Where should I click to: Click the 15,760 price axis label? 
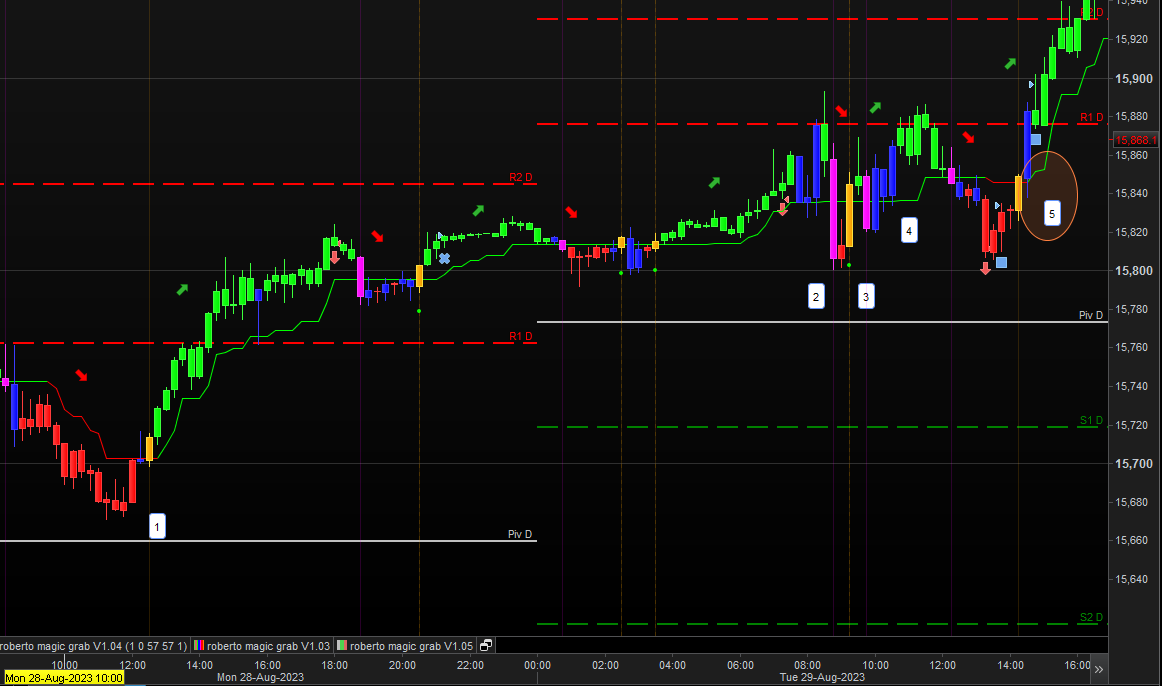tap(1134, 347)
